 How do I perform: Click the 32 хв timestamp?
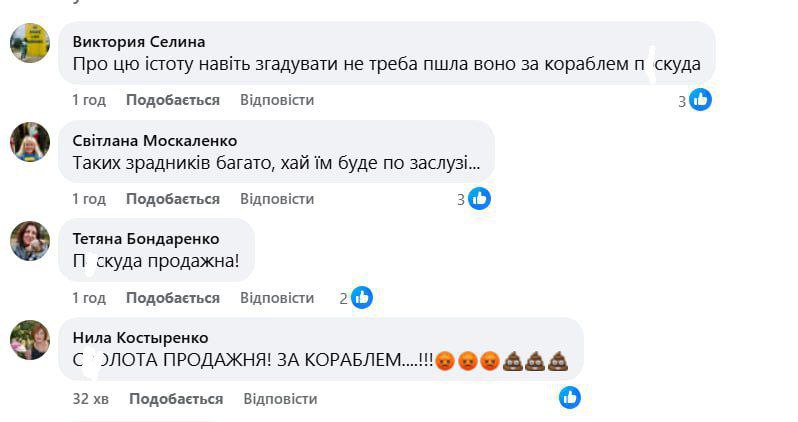tap(90, 398)
